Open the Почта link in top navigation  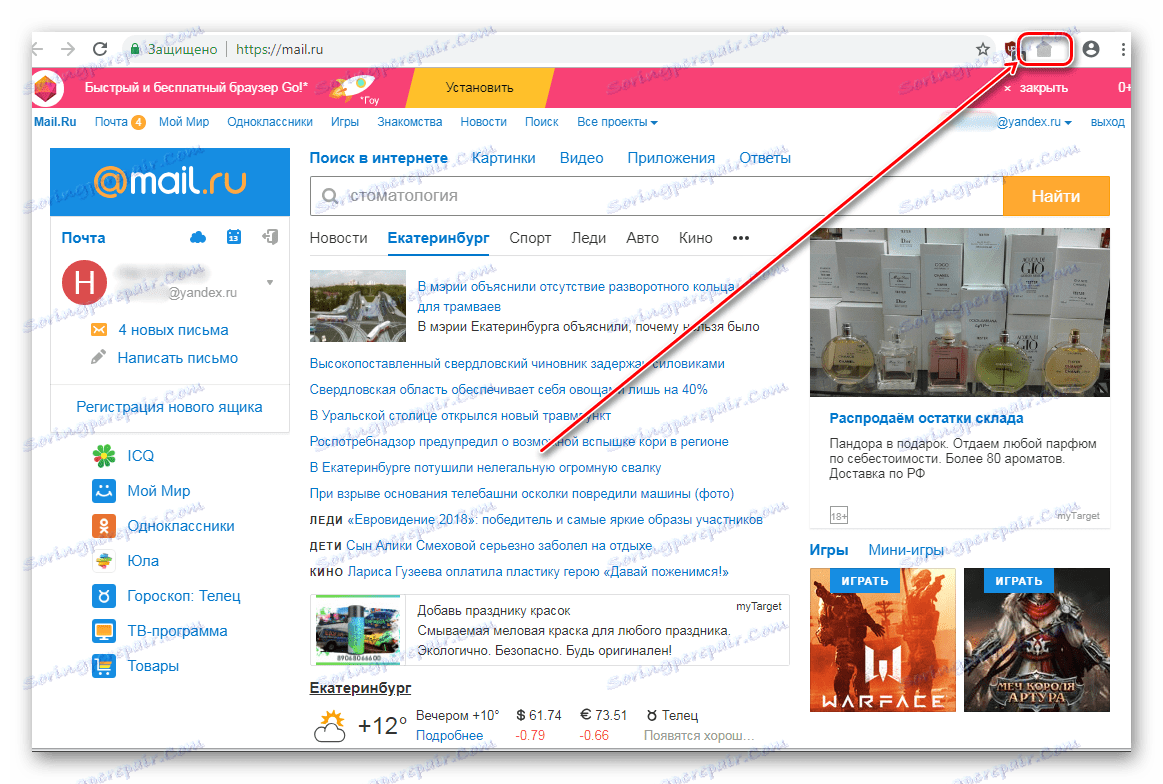(111, 122)
